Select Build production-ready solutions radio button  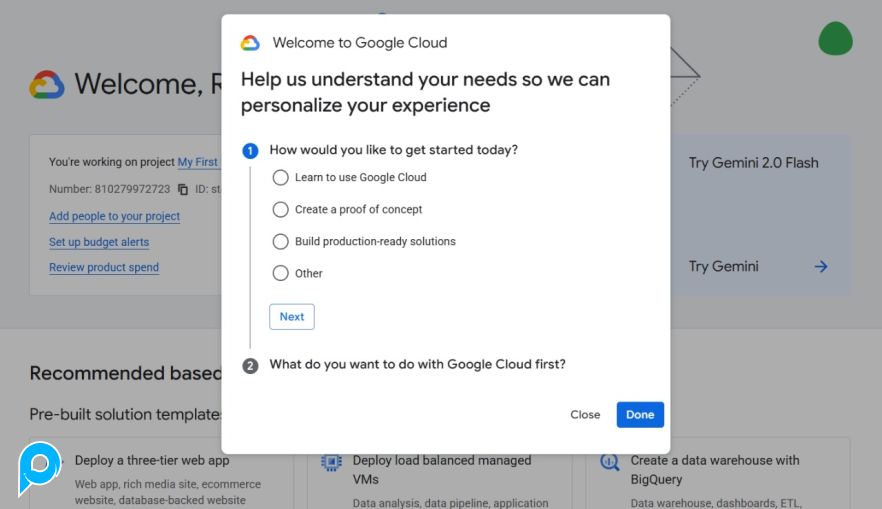point(280,242)
